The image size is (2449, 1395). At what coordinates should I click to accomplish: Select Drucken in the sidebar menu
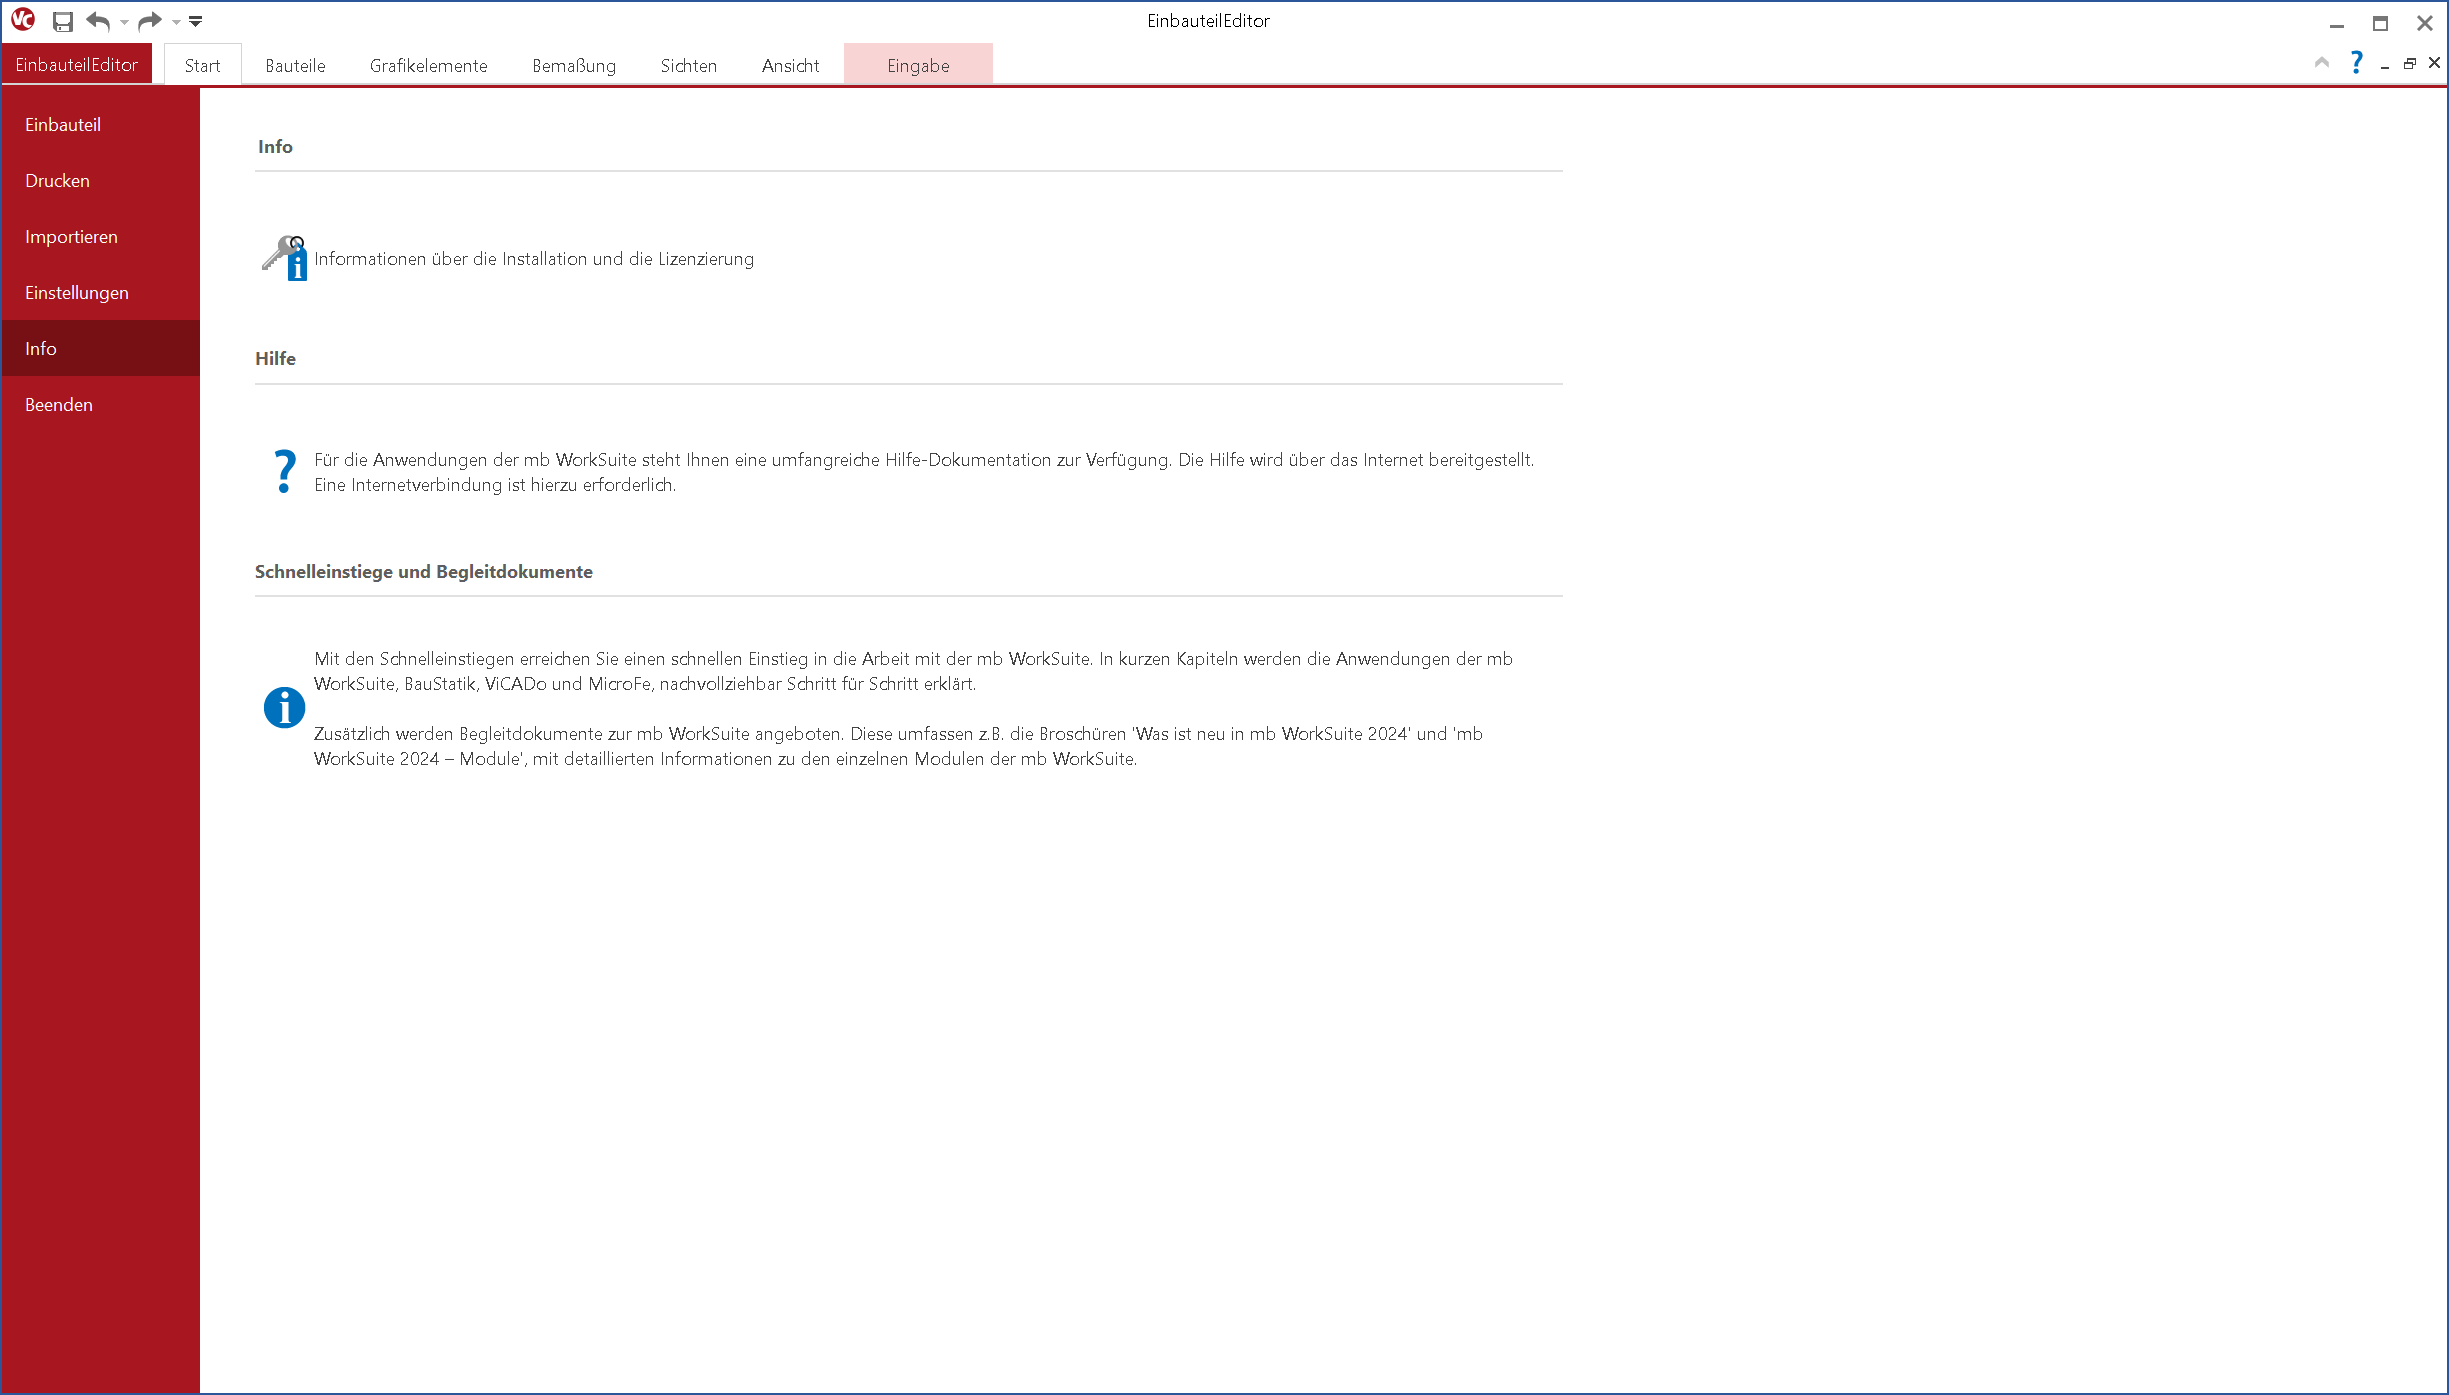click(x=101, y=180)
